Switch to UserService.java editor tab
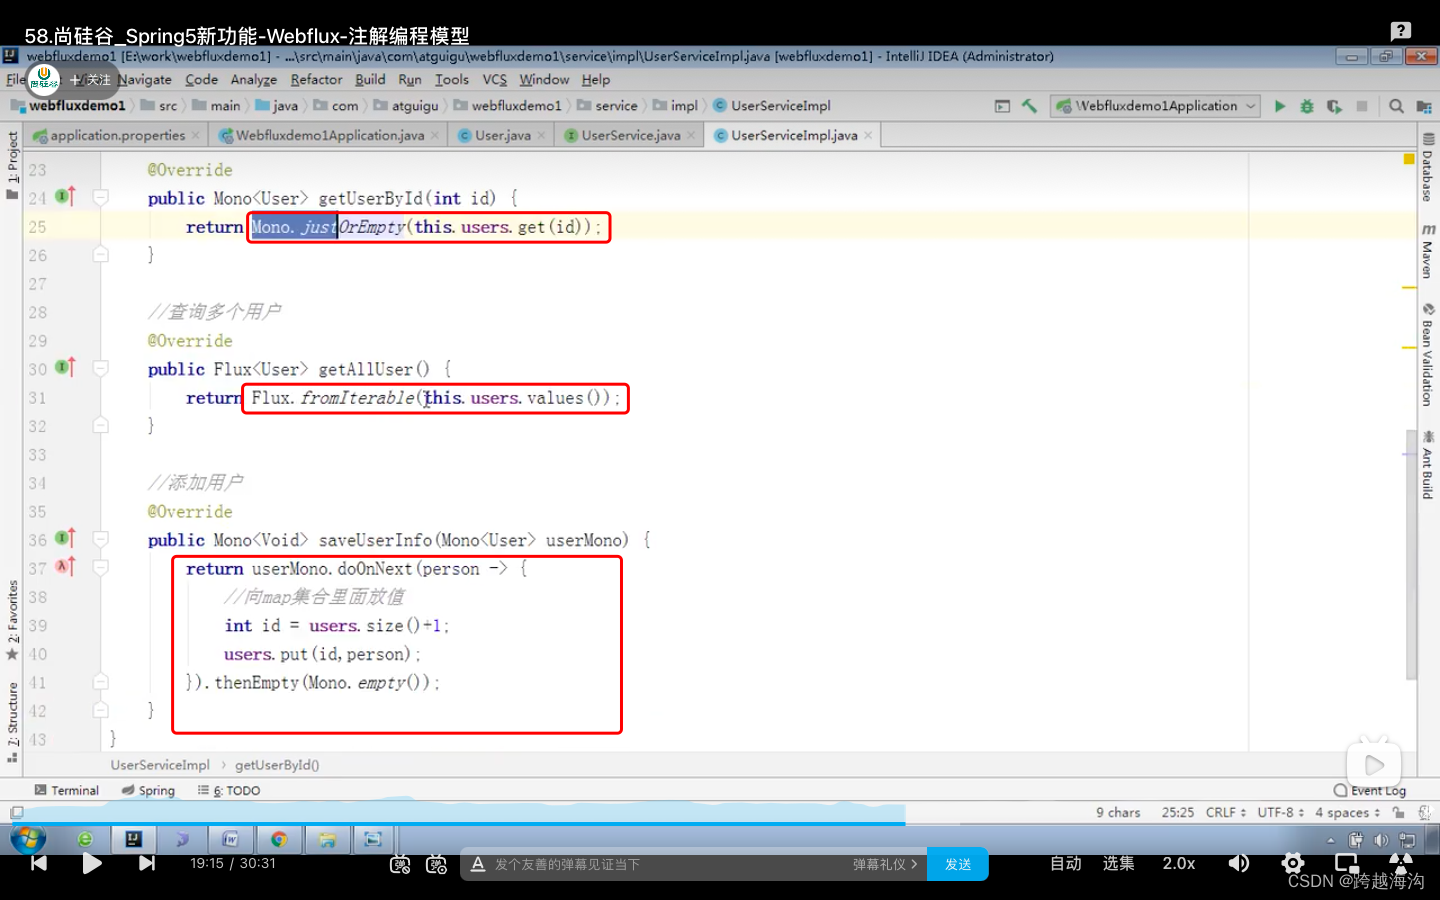 [x=630, y=135]
